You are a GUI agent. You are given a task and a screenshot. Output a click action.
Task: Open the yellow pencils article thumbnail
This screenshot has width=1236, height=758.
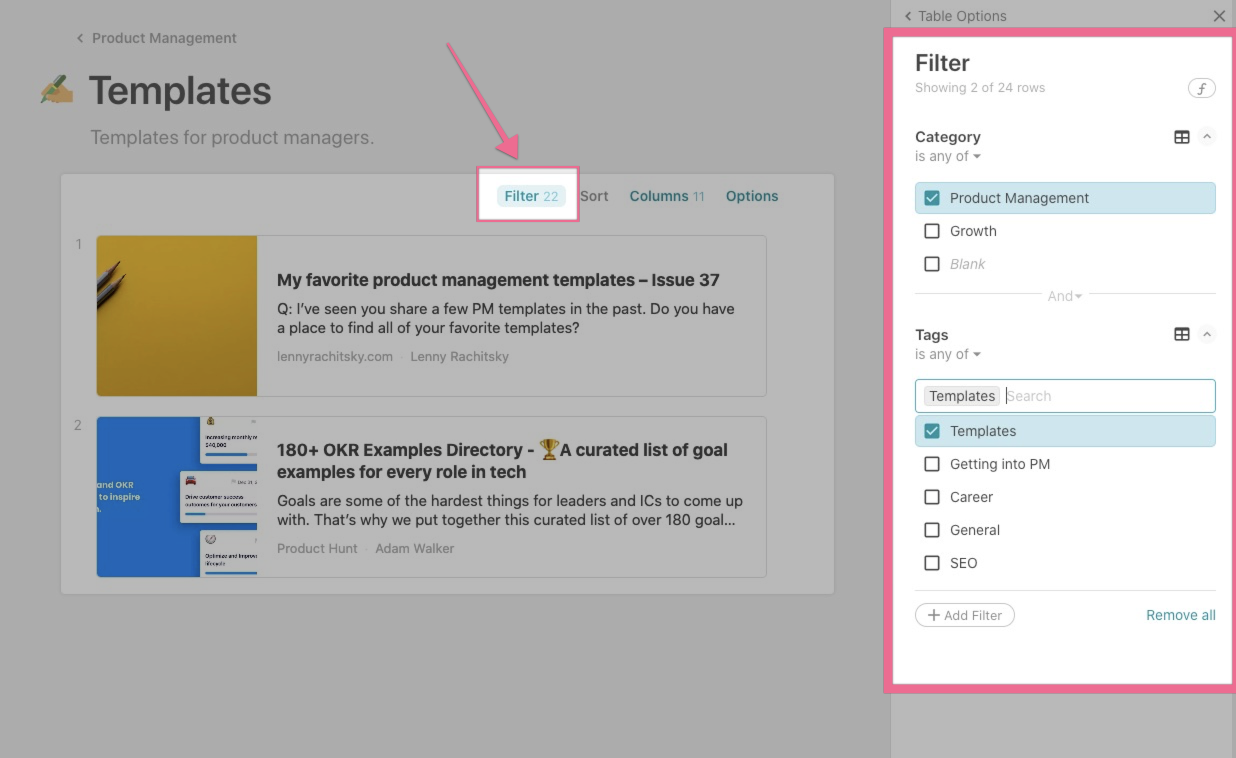click(177, 316)
